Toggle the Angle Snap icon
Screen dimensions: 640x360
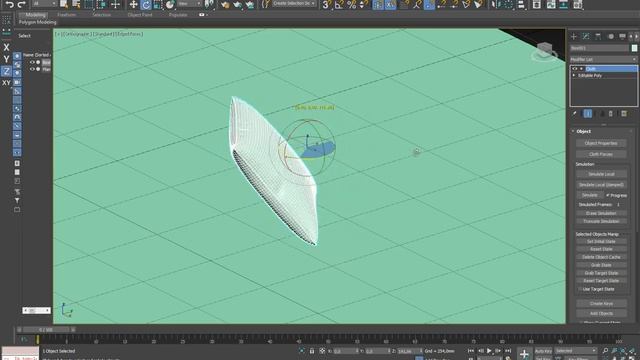click(x=339, y=4)
